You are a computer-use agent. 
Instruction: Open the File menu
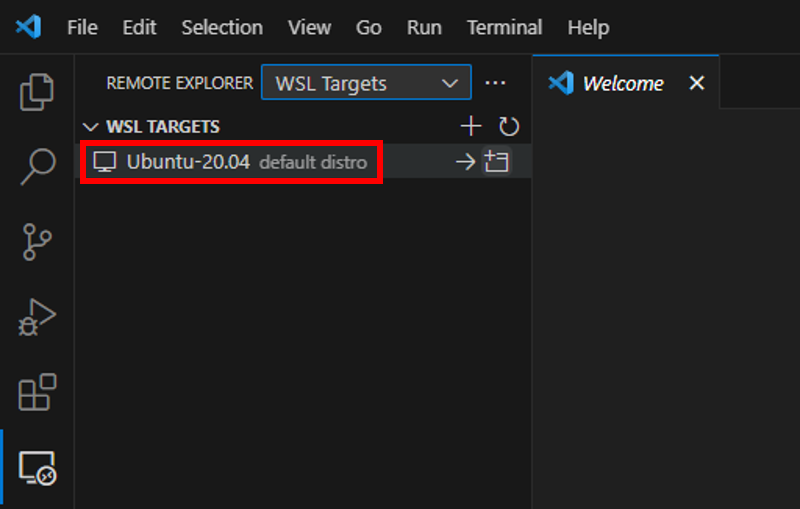tap(82, 28)
